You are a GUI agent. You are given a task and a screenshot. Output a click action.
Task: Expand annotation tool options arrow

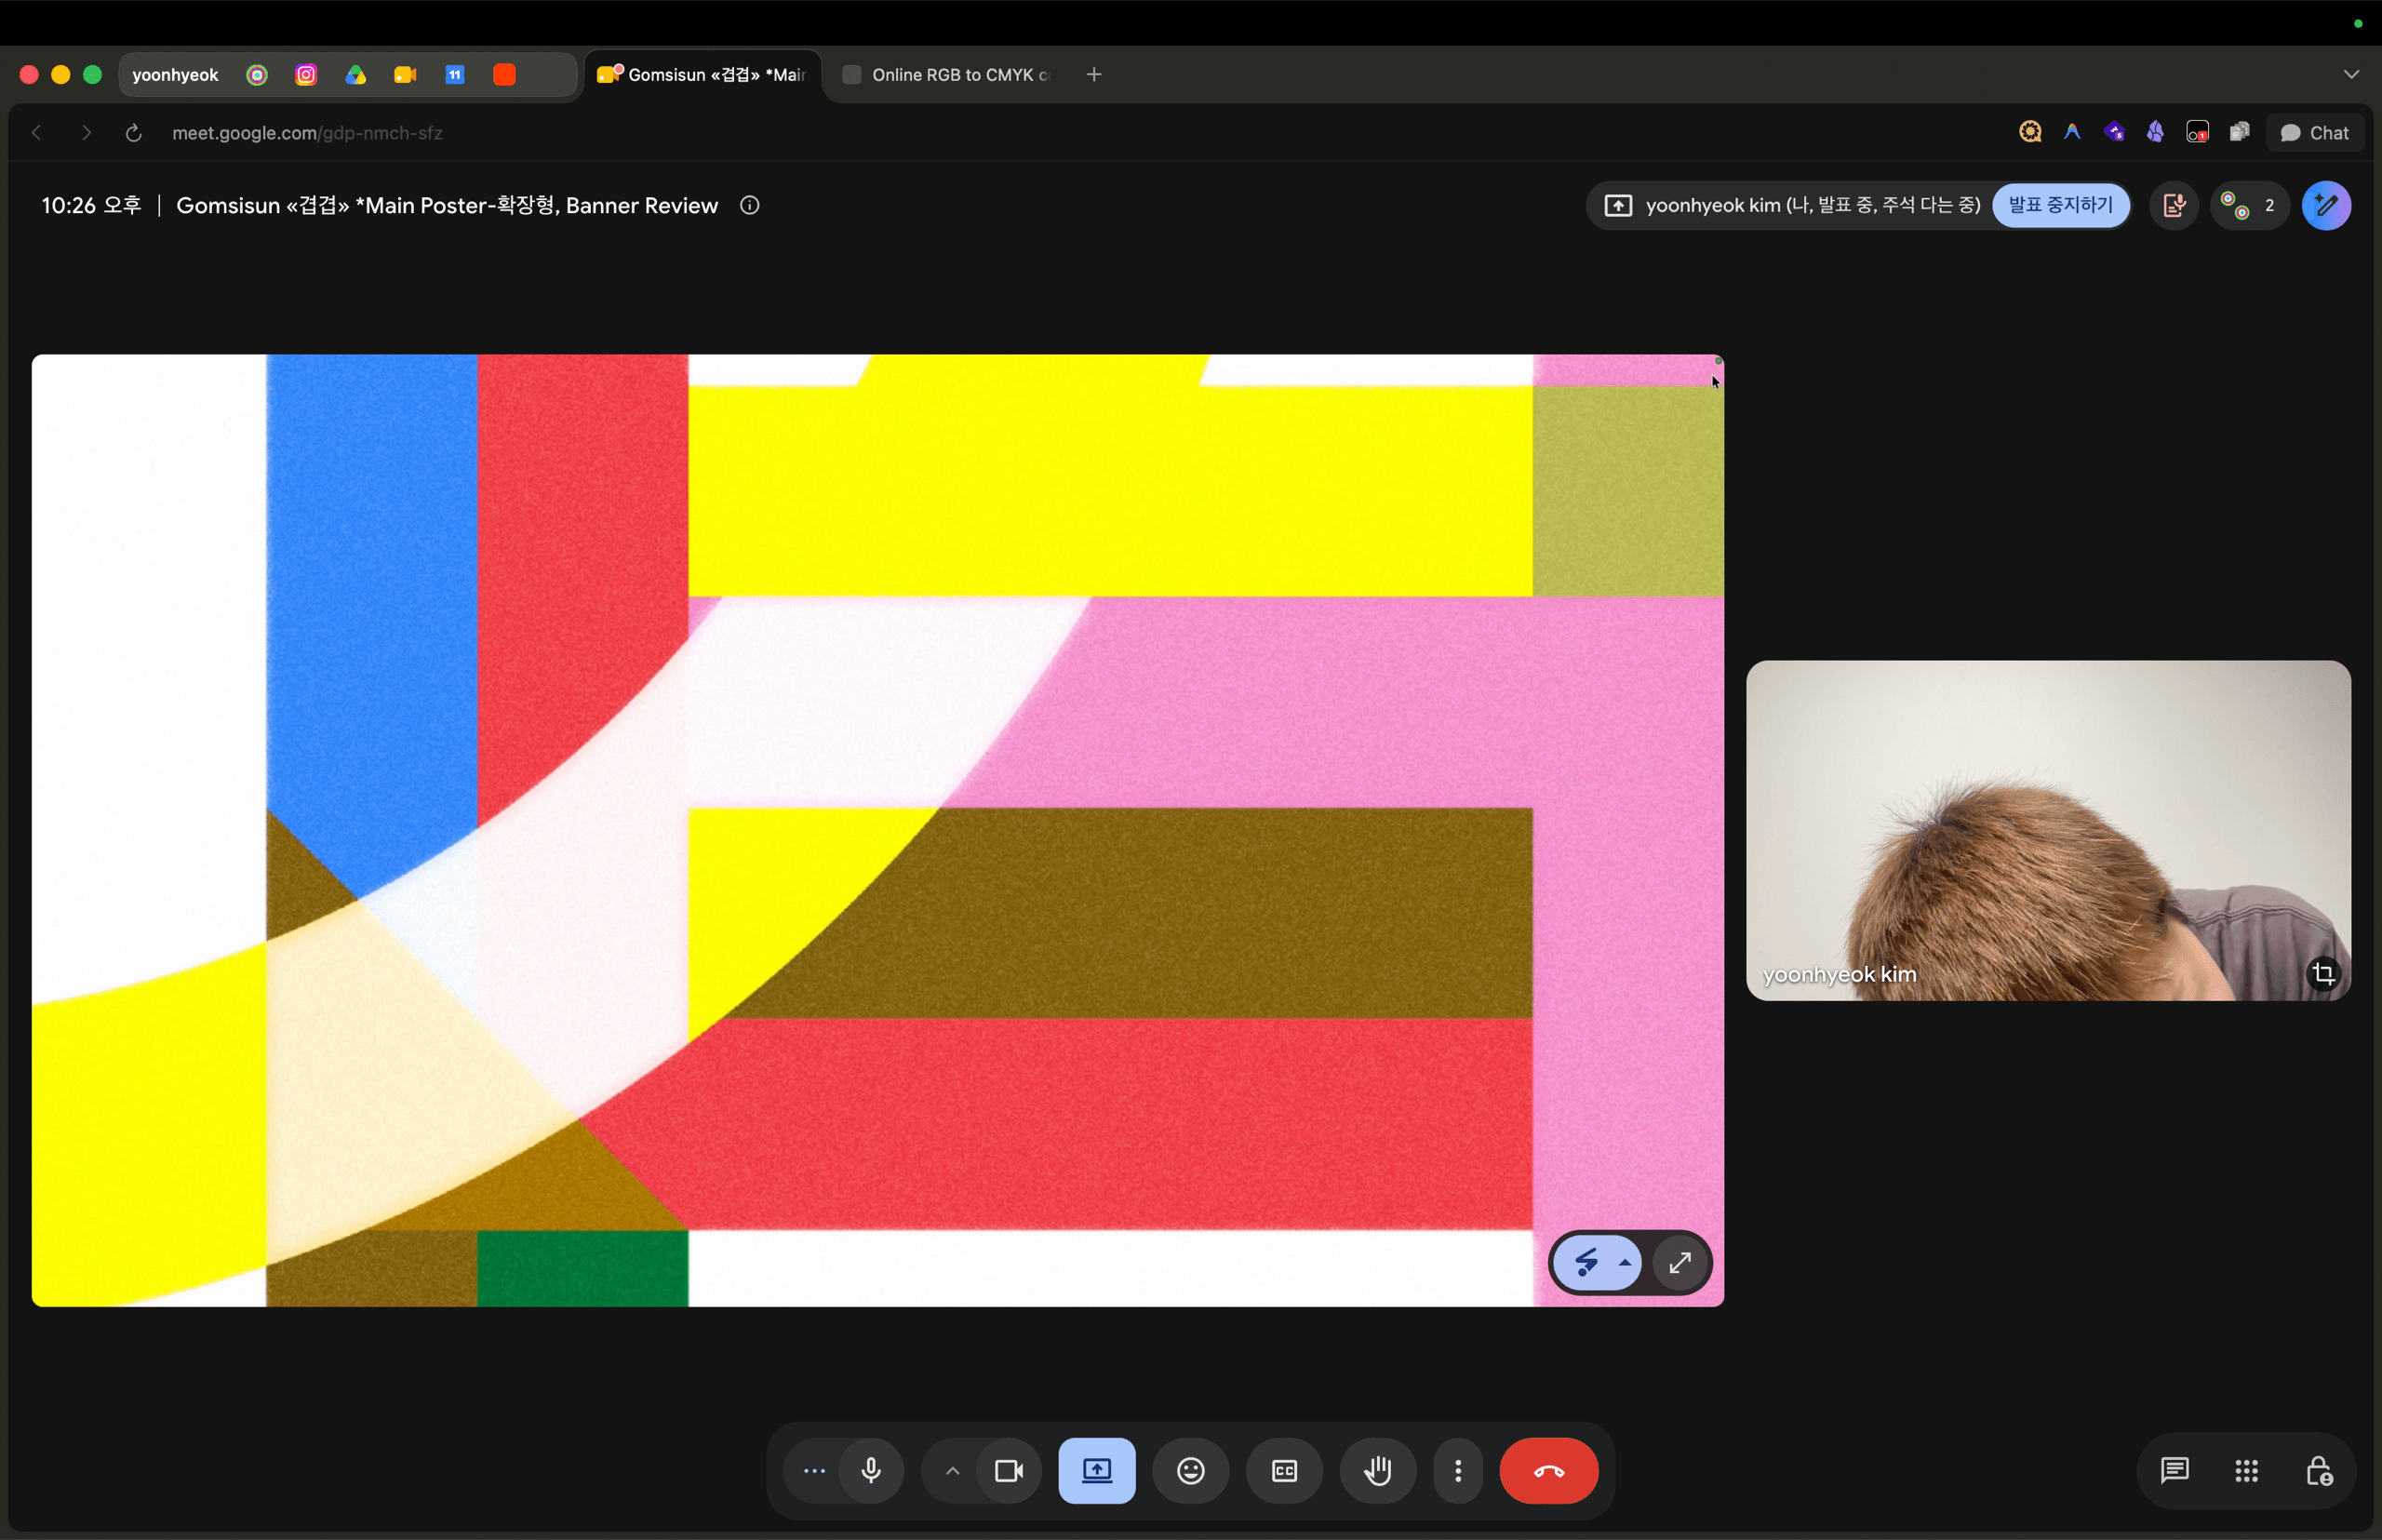(x=1625, y=1262)
